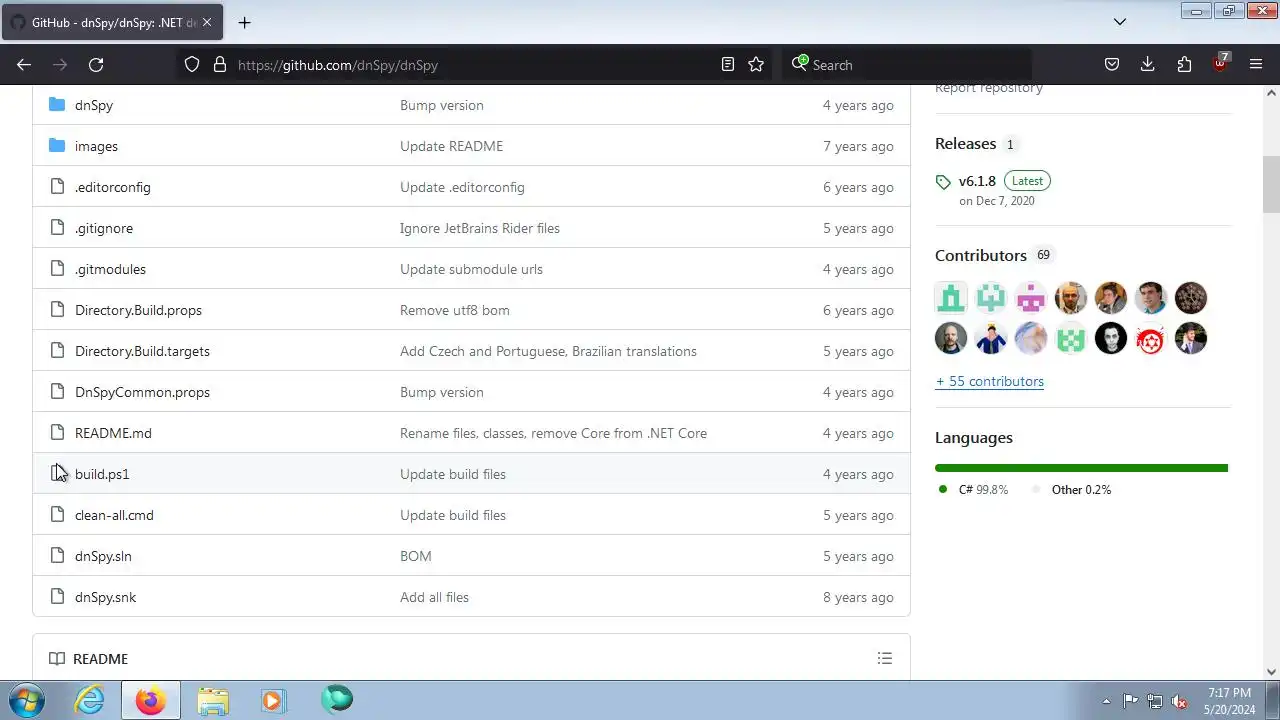Launch Internet Explorer from taskbar
The width and height of the screenshot is (1280, 720).
pyautogui.click(x=90, y=700)
